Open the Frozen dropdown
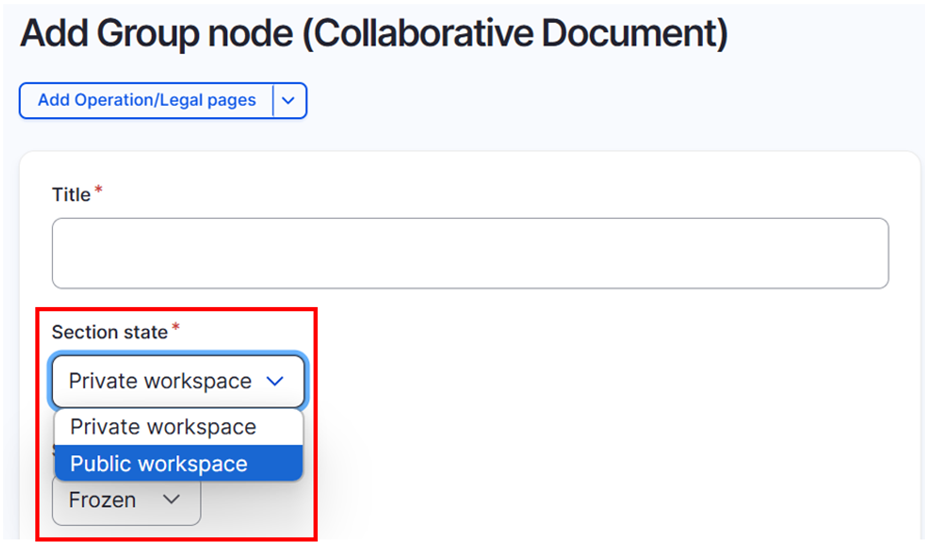 [x=126, y=500]
